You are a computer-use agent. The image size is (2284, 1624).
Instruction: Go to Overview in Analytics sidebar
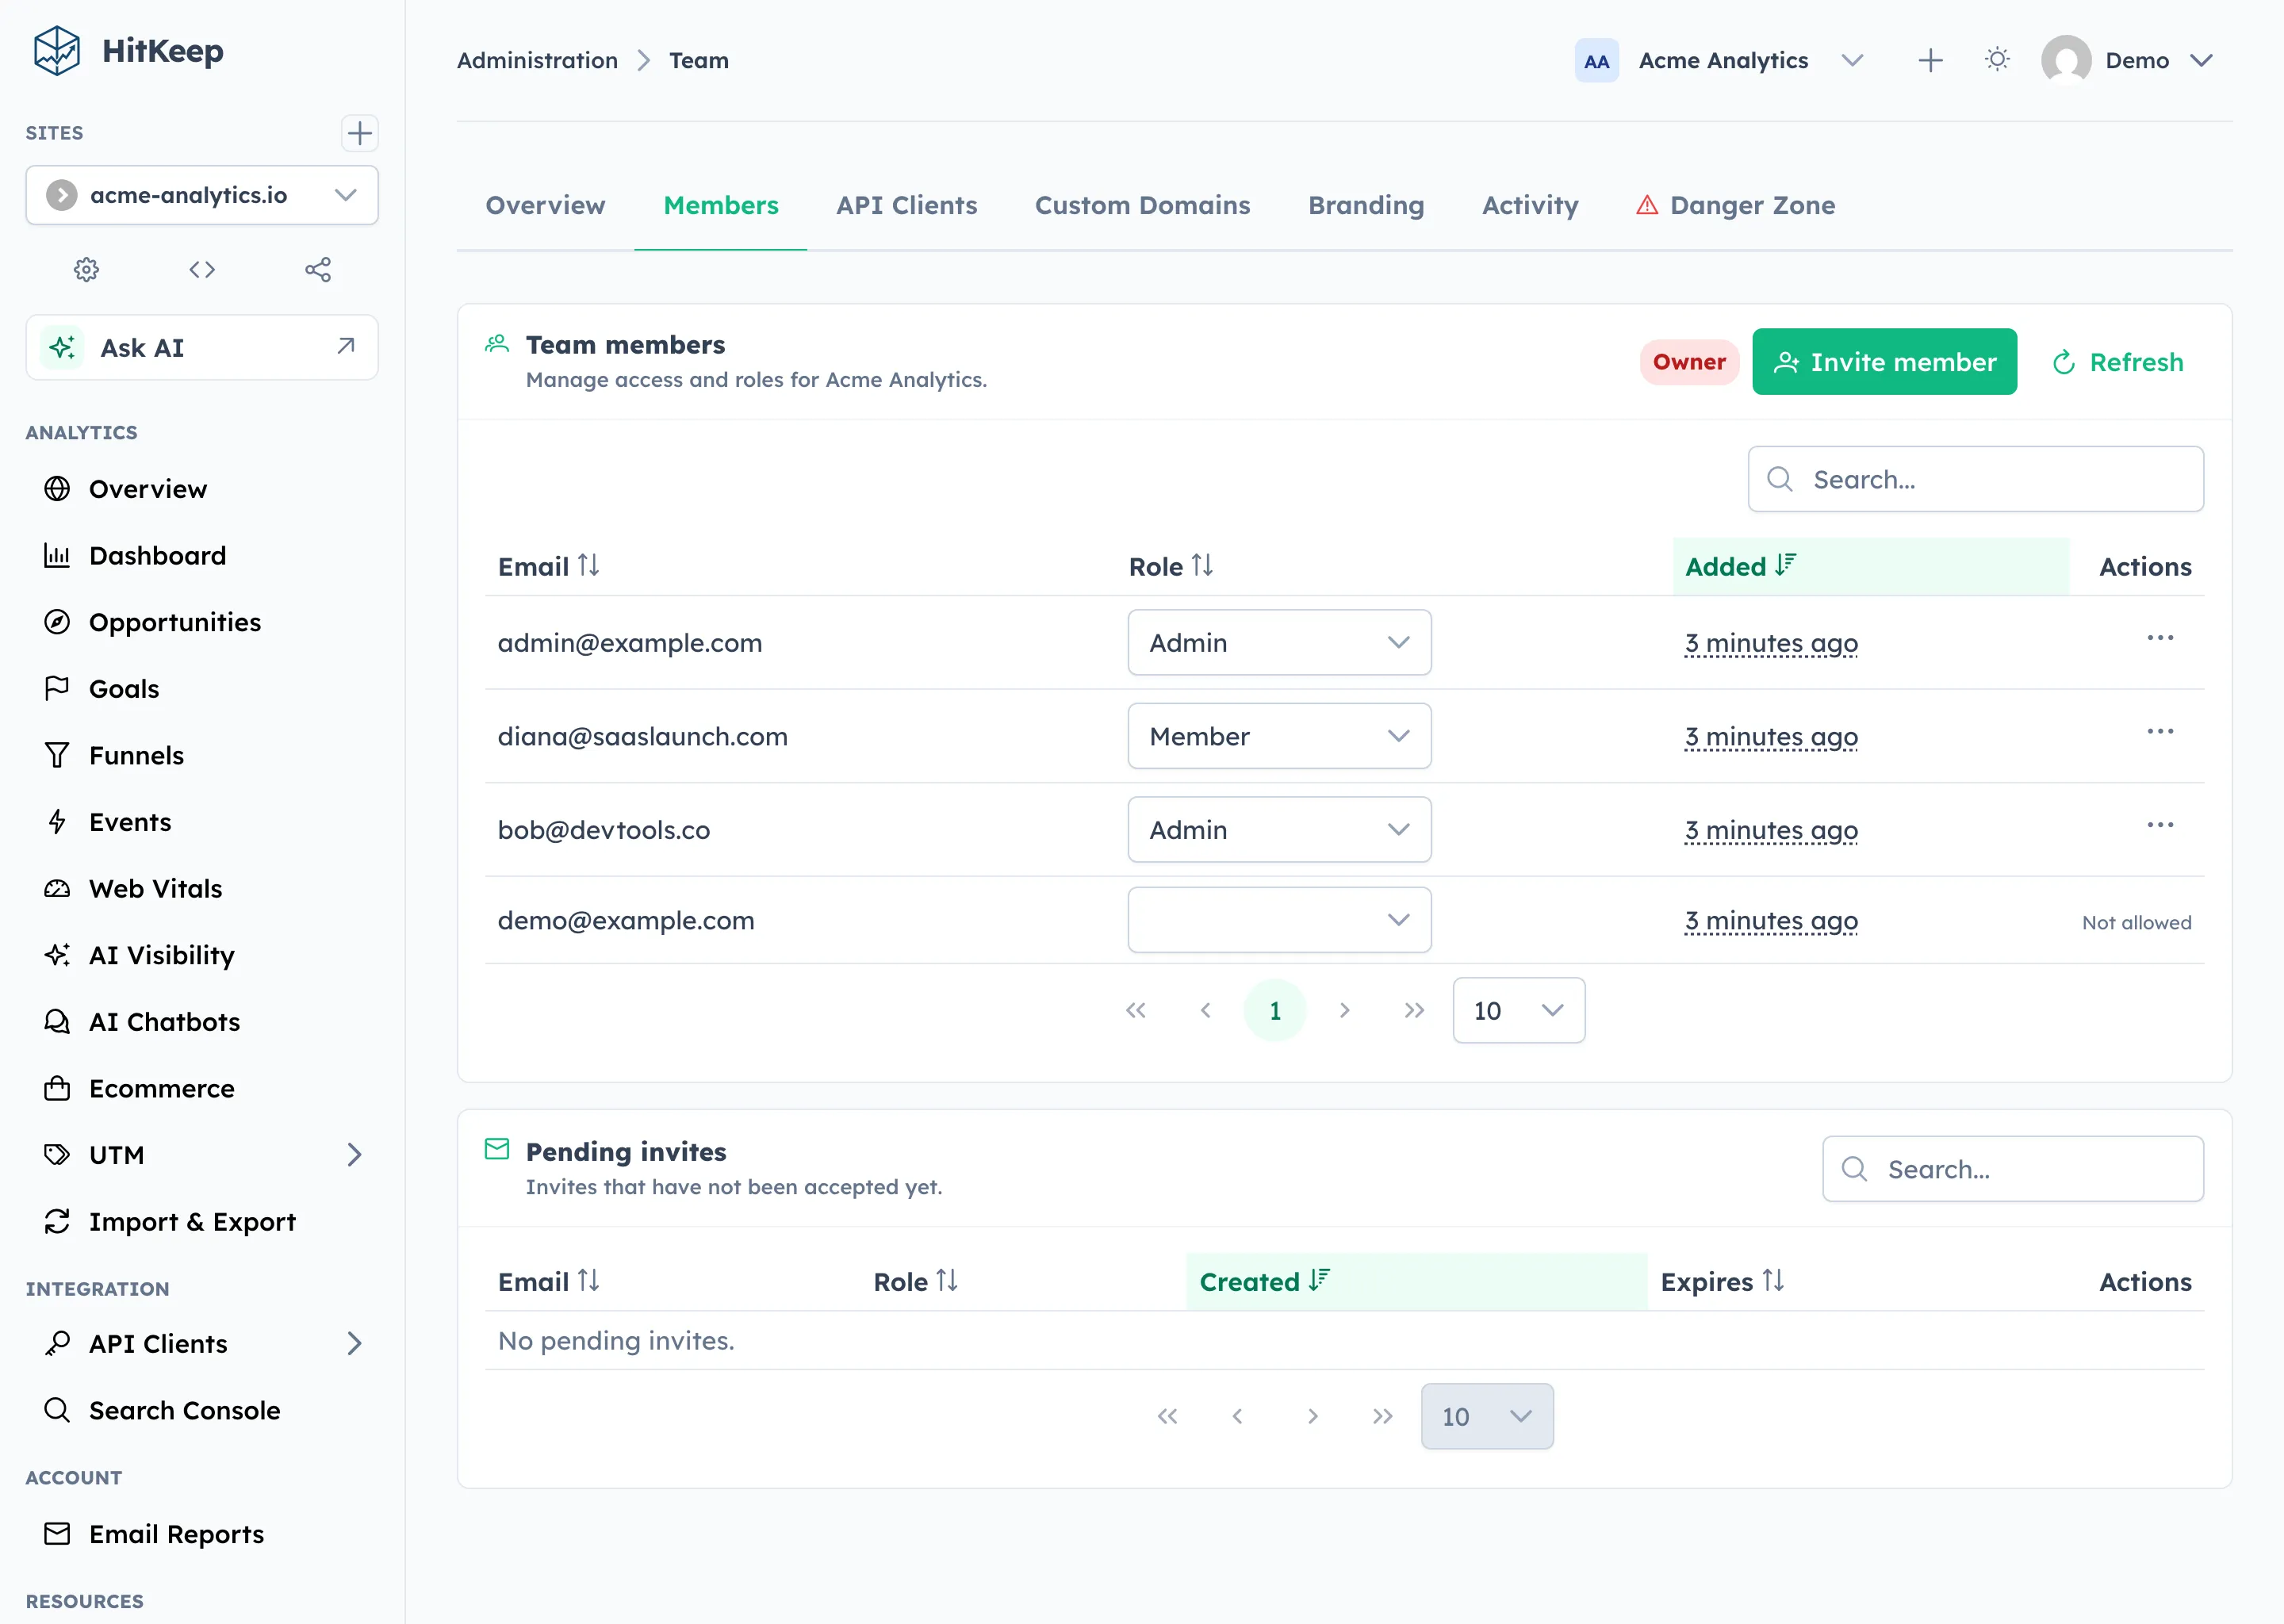click(202, 489)
